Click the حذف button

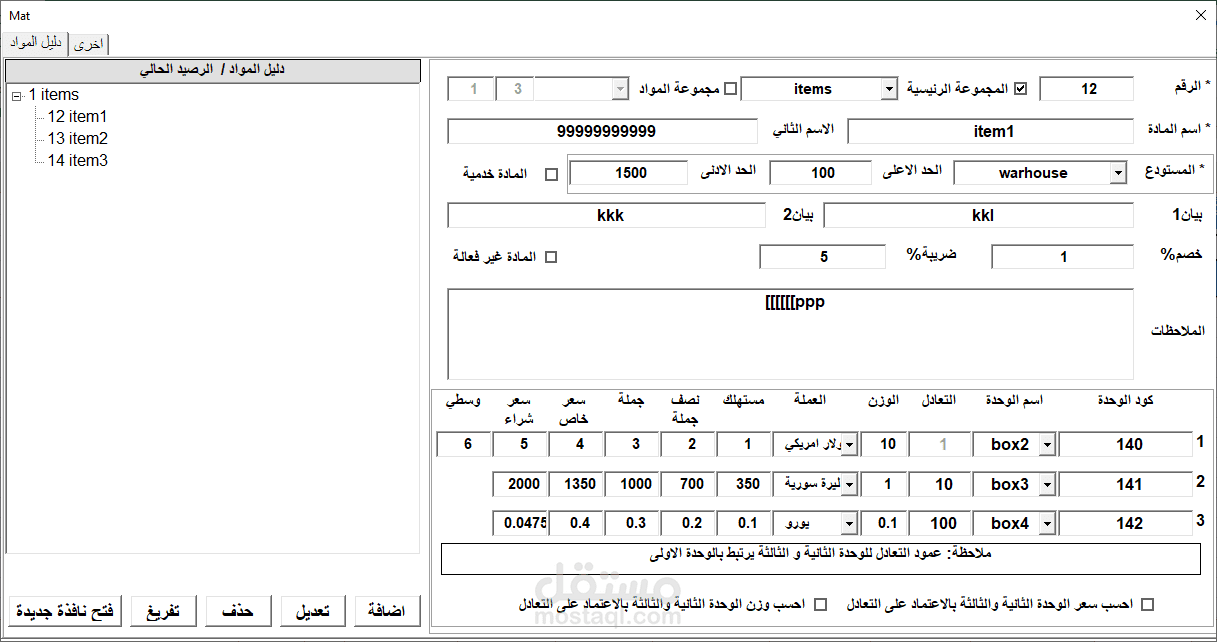tap(237, 611)
